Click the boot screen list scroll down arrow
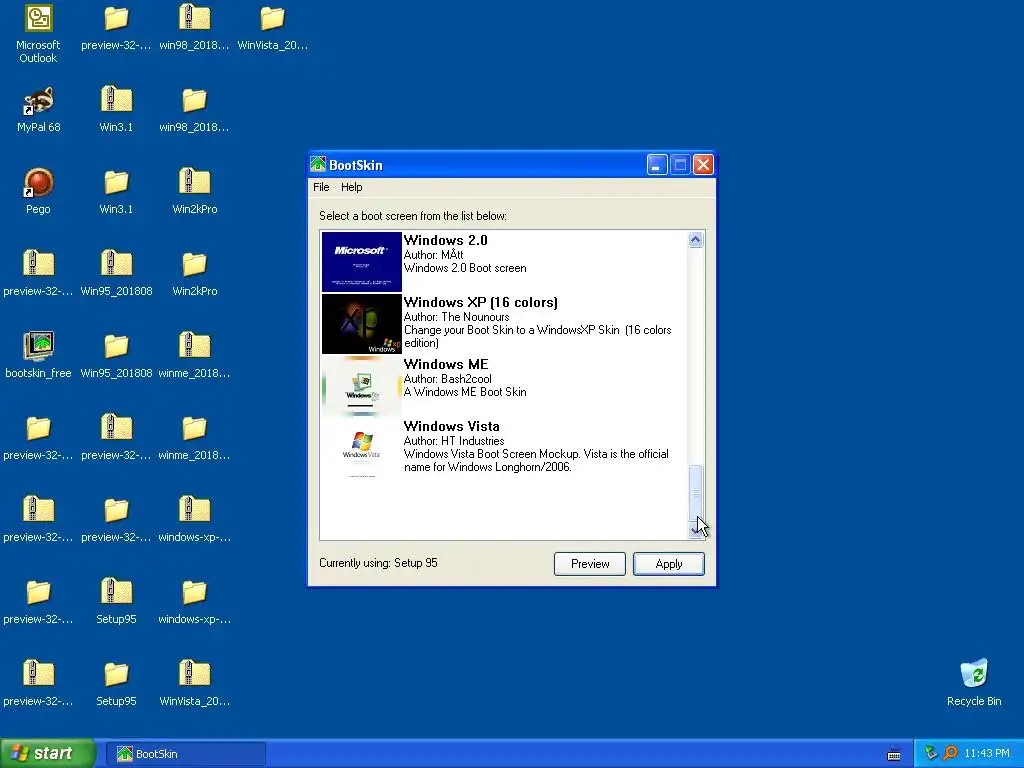1024x768 pixels. 696,530
